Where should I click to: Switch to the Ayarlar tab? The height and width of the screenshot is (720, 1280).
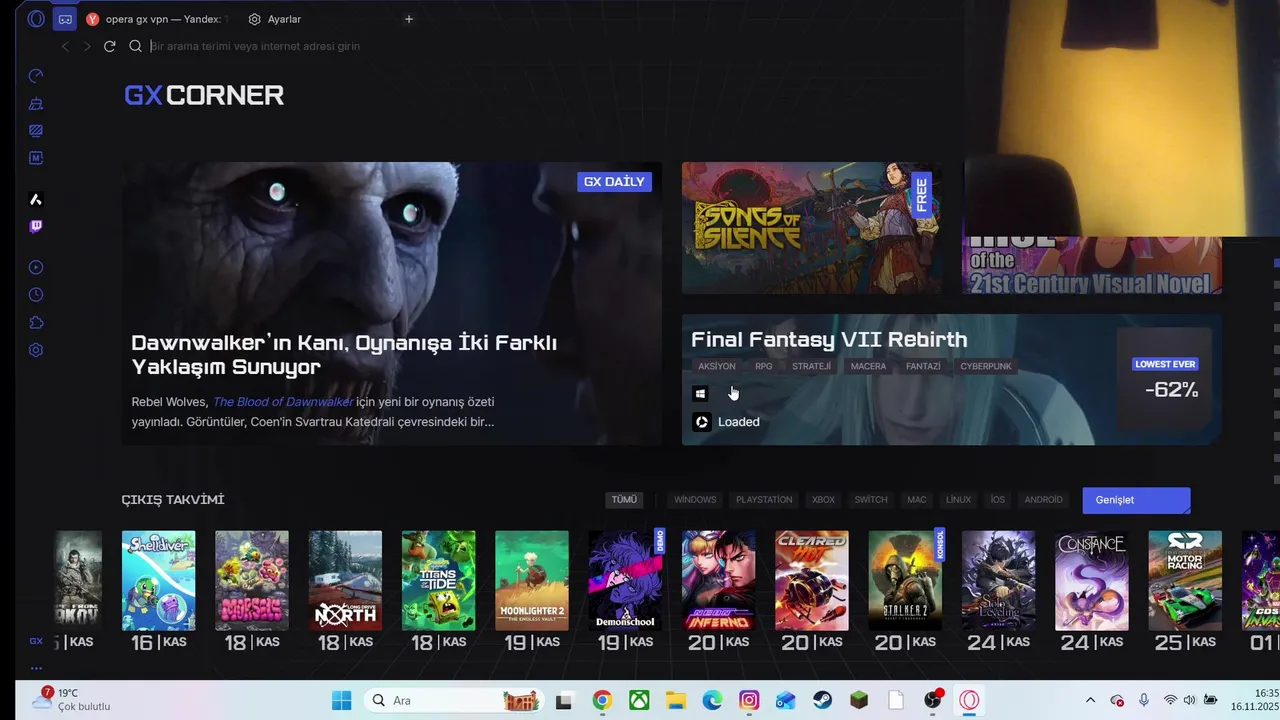coord(275,19)
